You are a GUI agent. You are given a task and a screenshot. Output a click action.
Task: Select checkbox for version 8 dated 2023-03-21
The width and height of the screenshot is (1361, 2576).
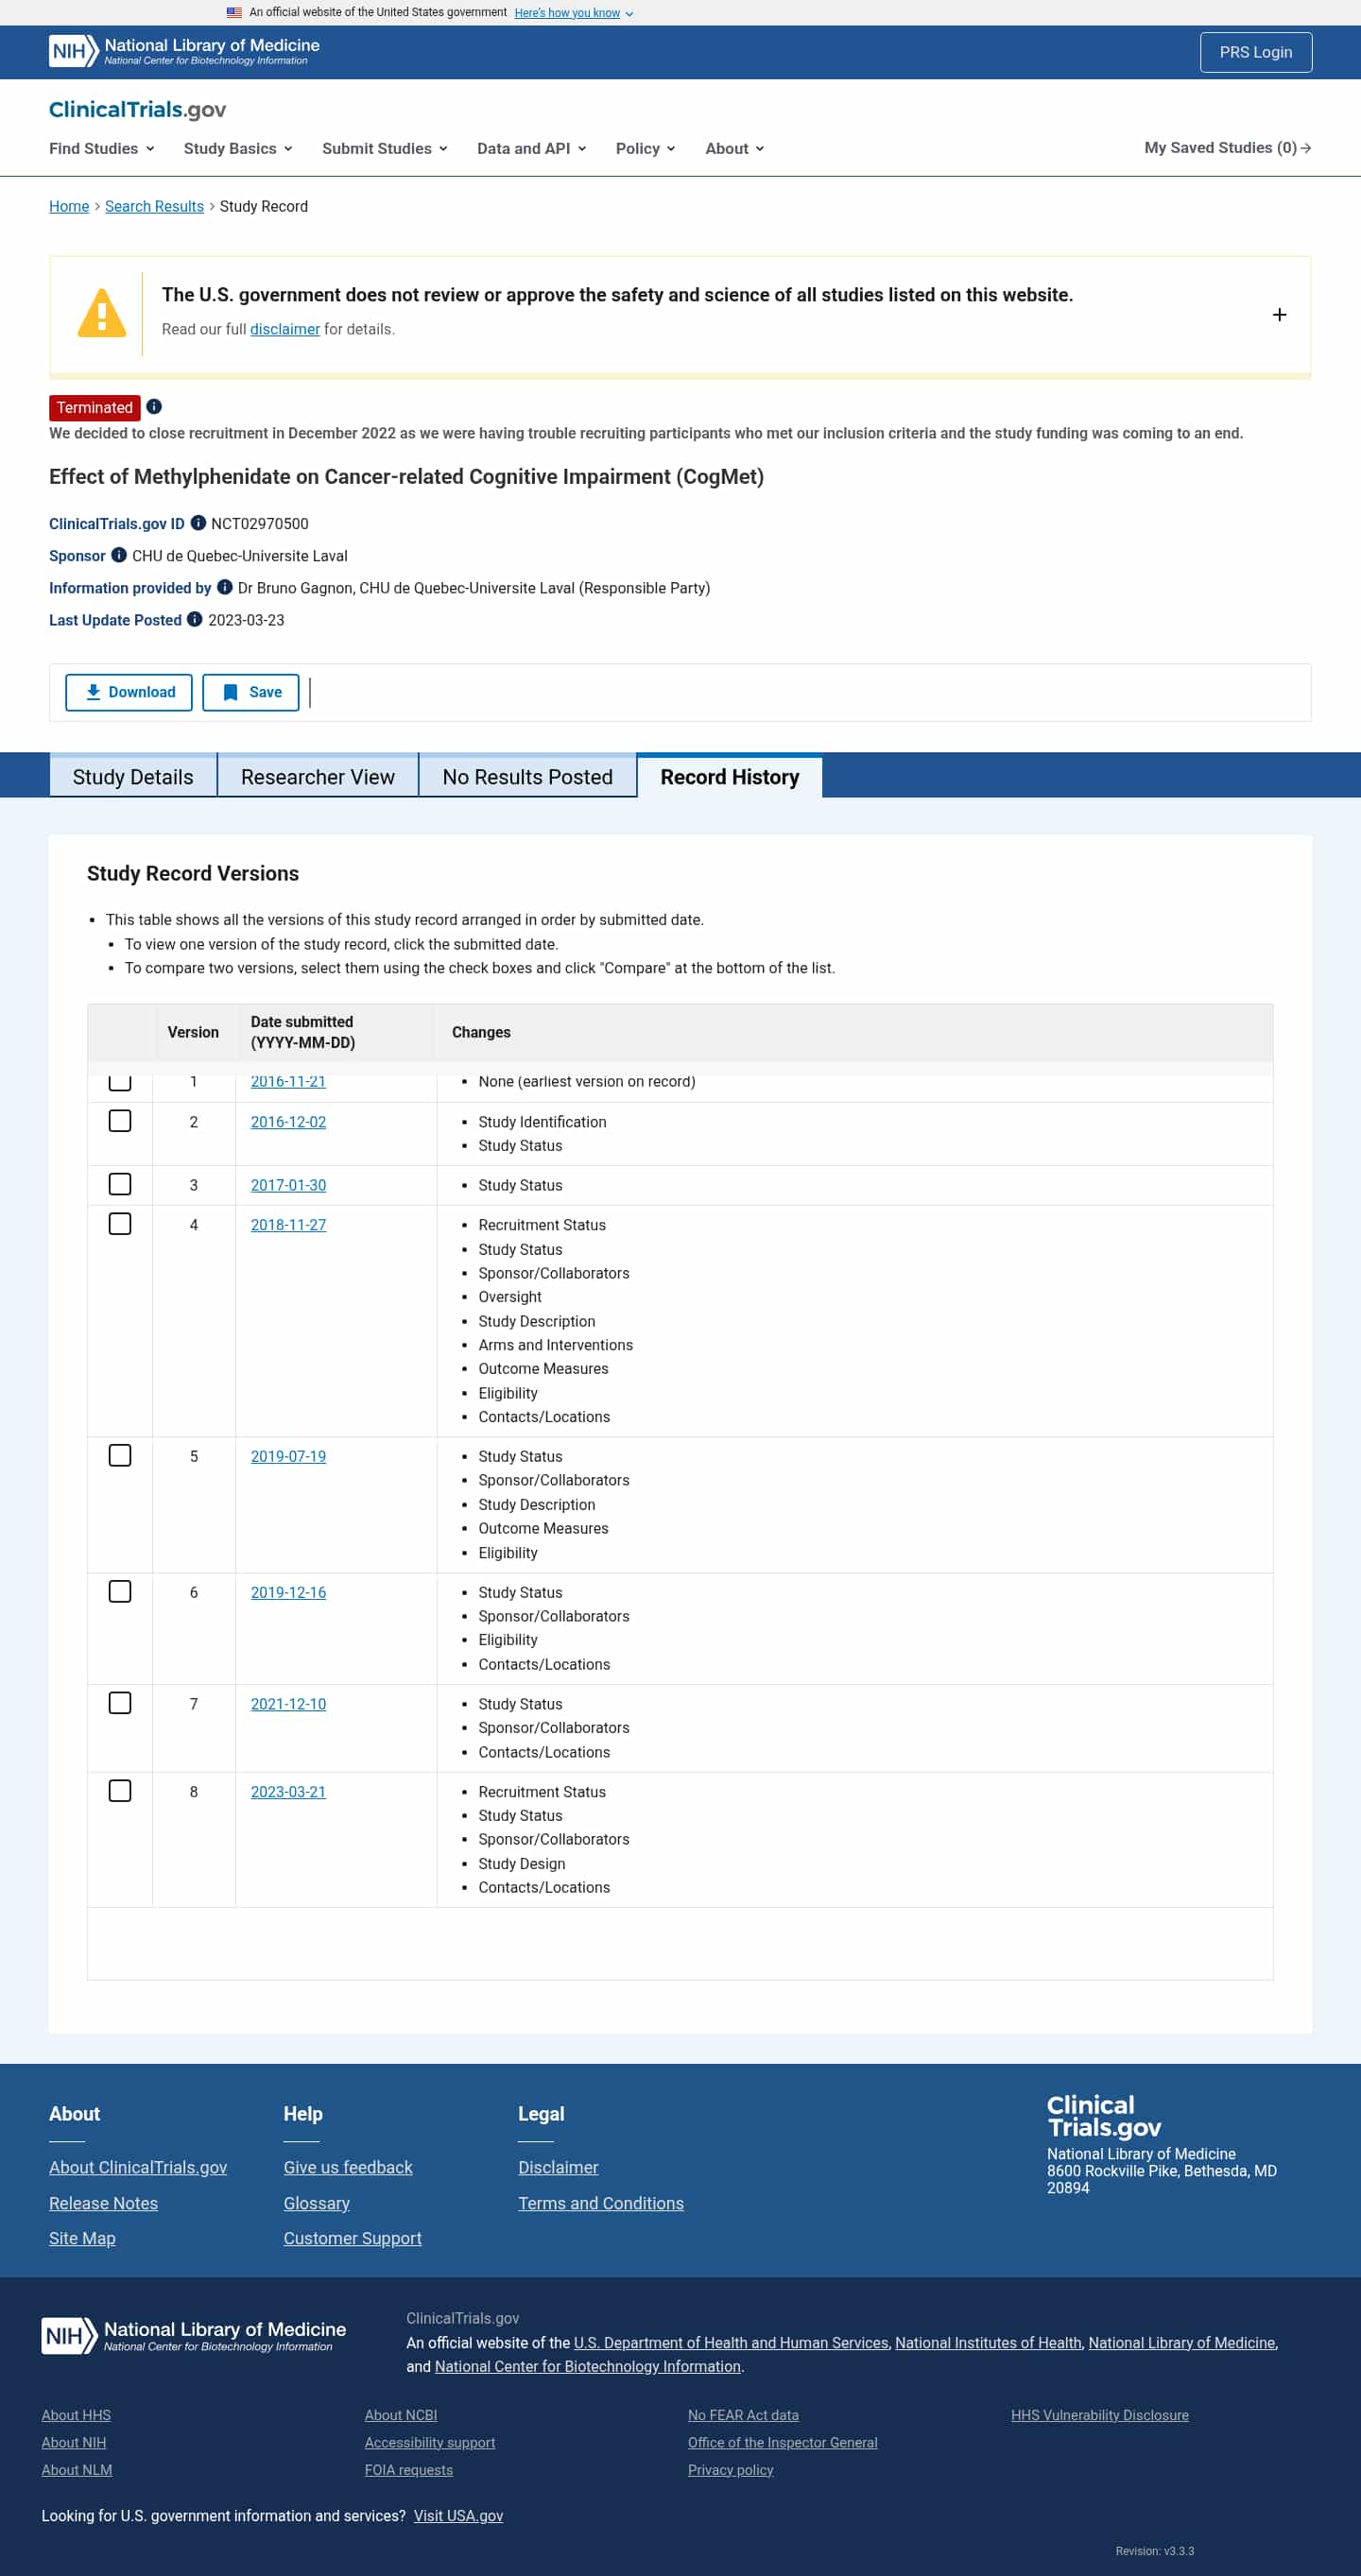(120, 1791)
